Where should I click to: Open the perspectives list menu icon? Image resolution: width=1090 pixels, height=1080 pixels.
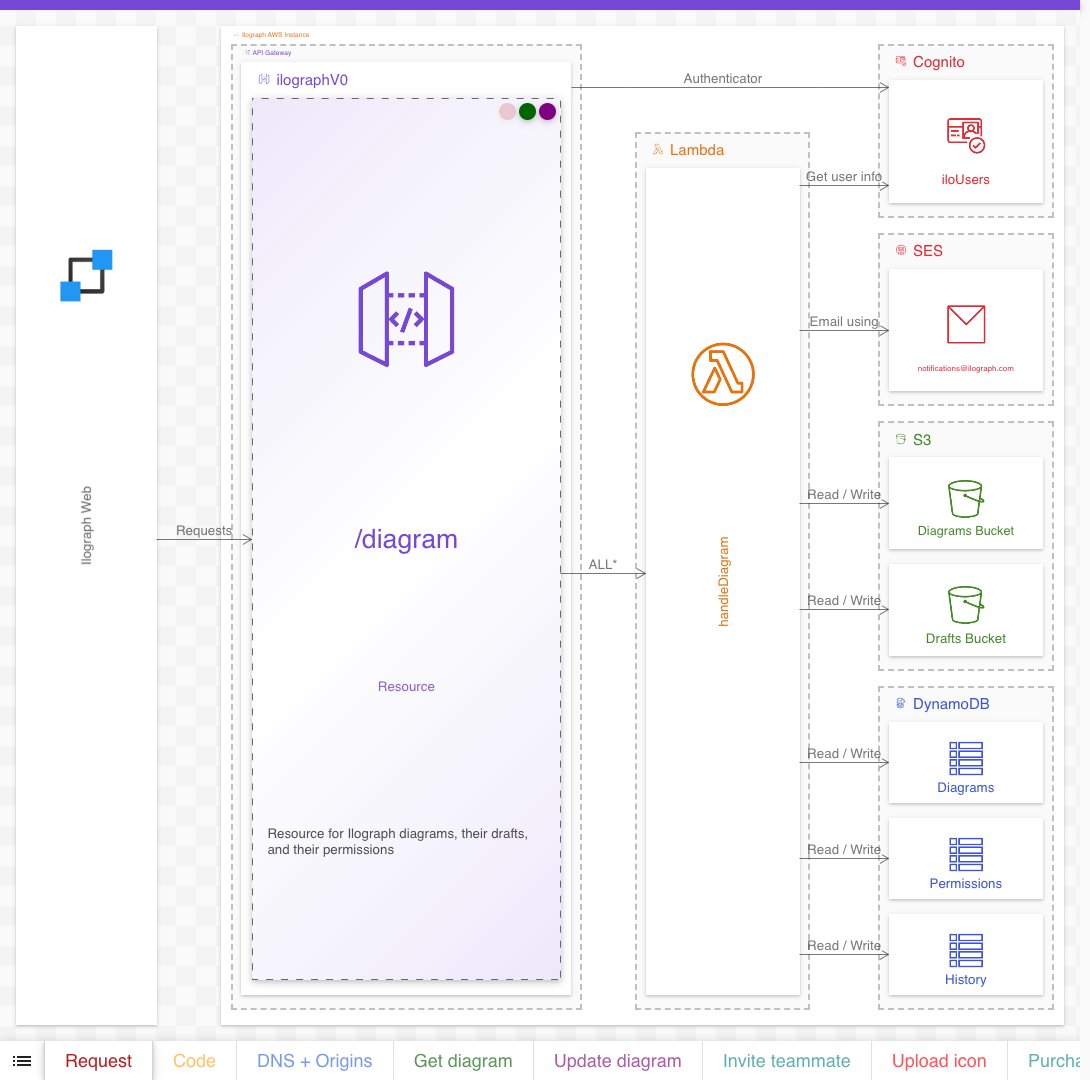point(22,1061)
